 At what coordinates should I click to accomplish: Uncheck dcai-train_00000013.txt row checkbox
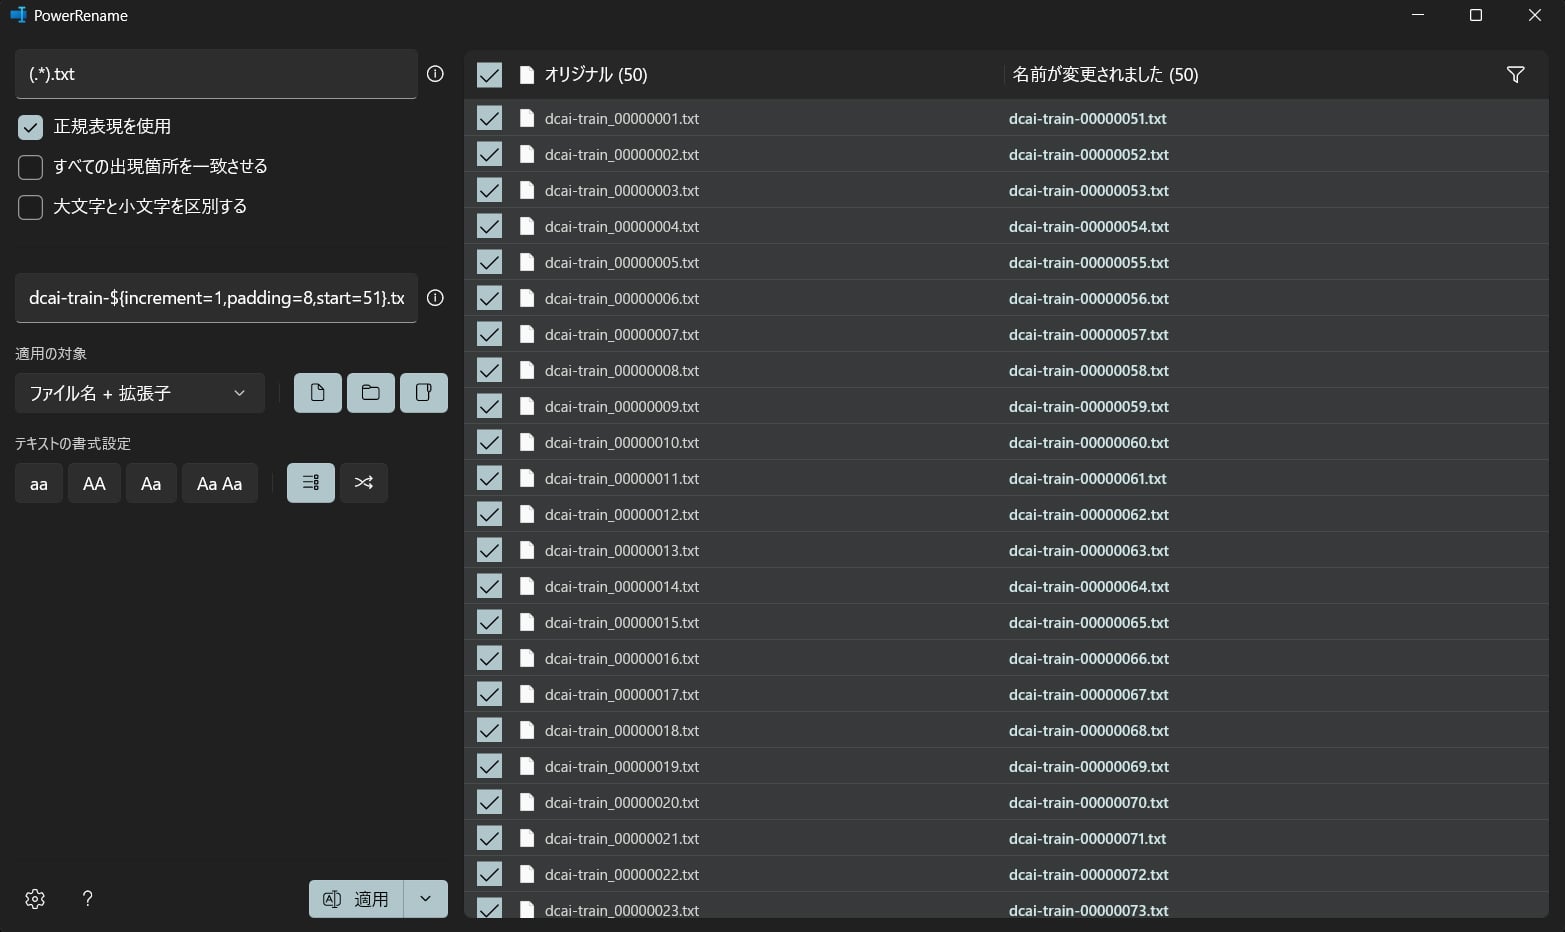pyautogui.click(x=489, y=550)
